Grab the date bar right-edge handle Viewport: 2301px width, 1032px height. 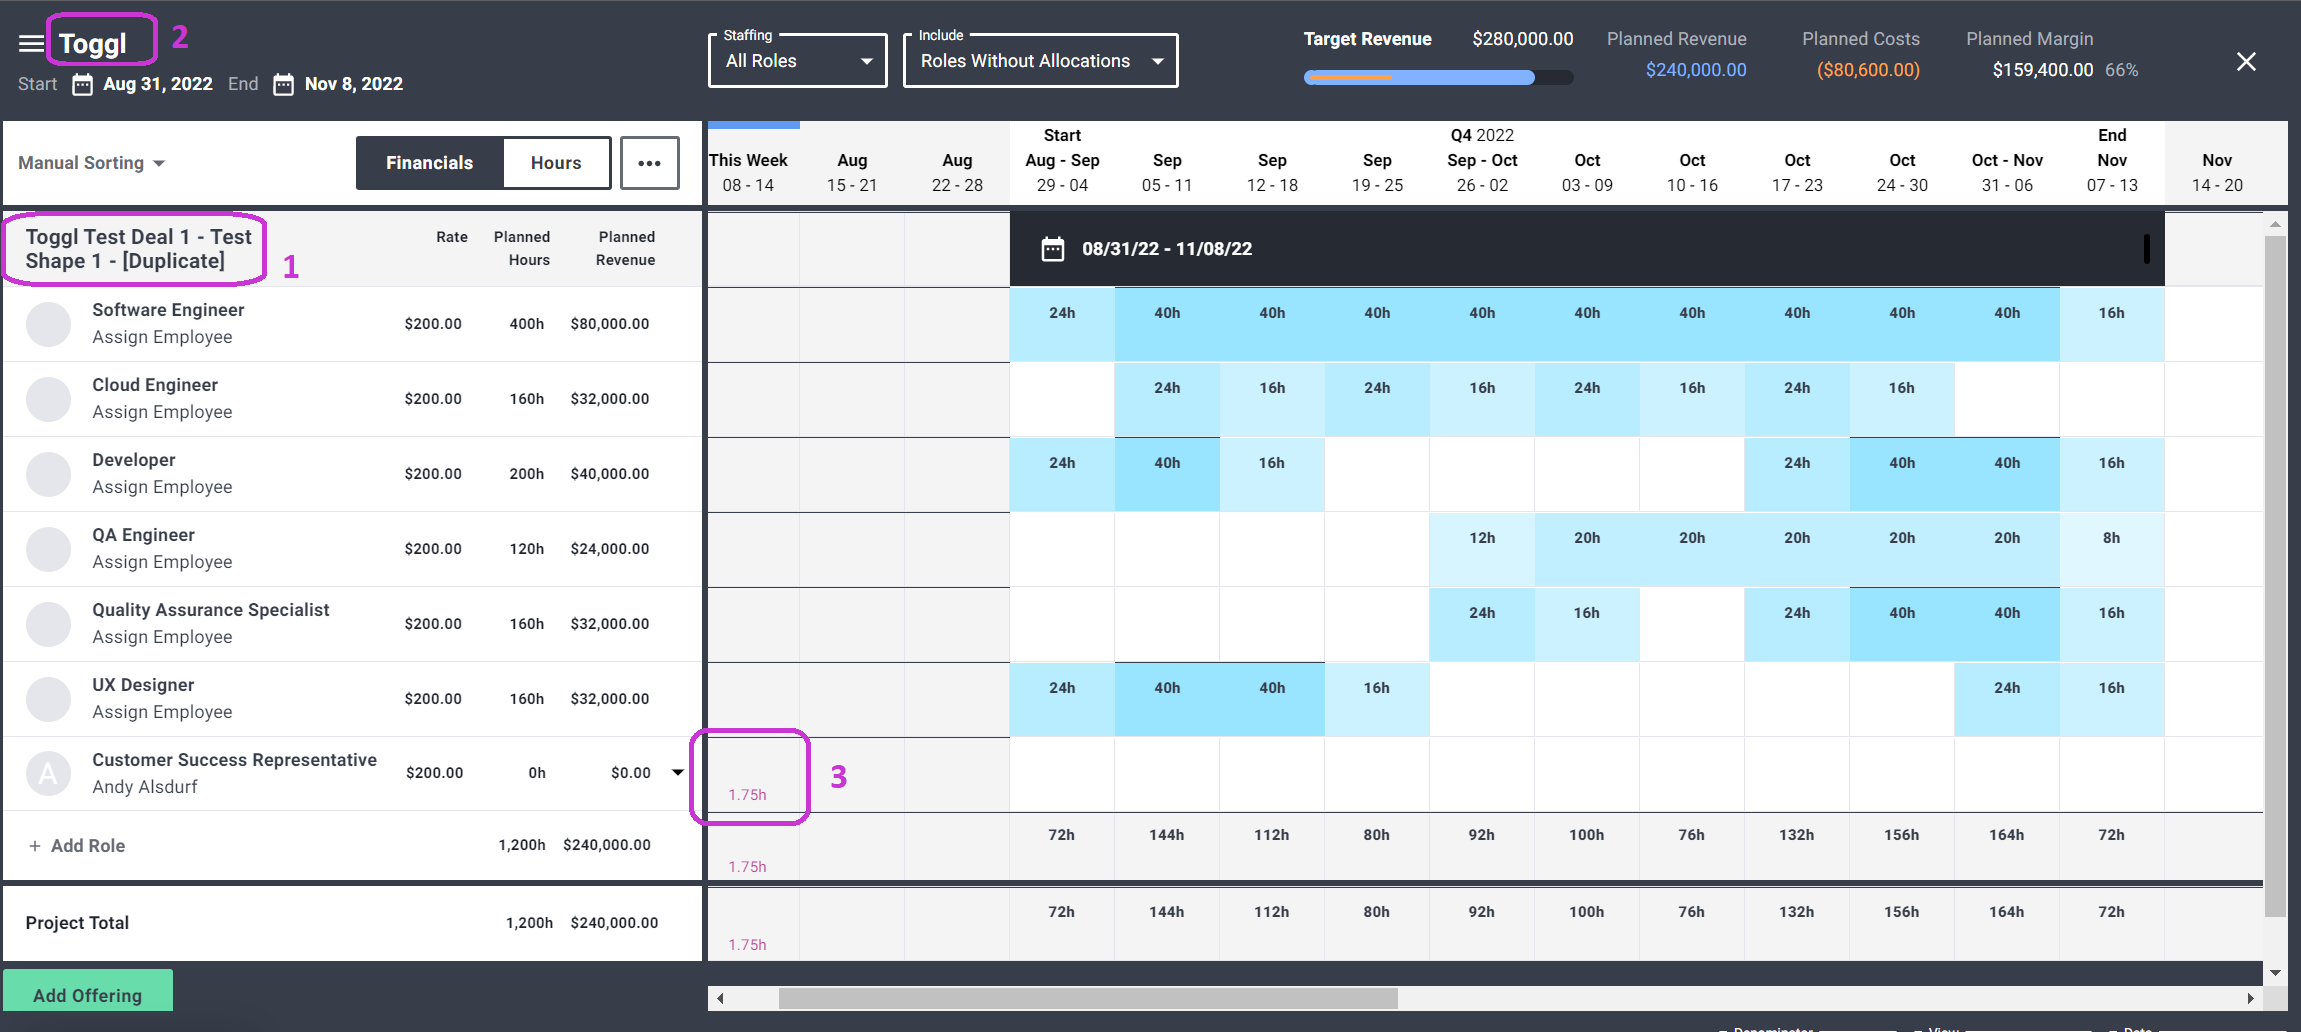[2146, 249]
